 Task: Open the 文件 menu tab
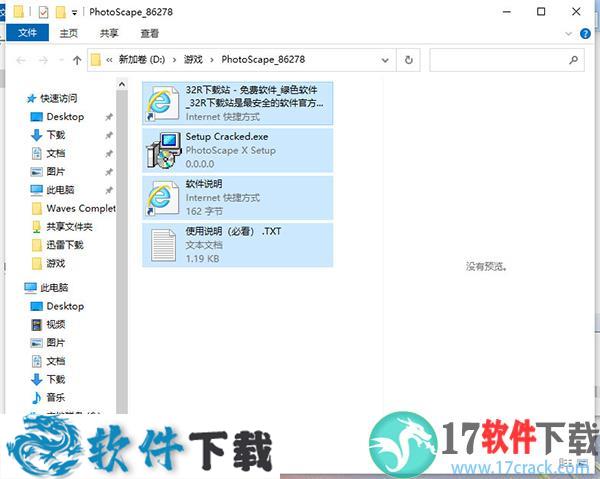click(x=26, y=33)
